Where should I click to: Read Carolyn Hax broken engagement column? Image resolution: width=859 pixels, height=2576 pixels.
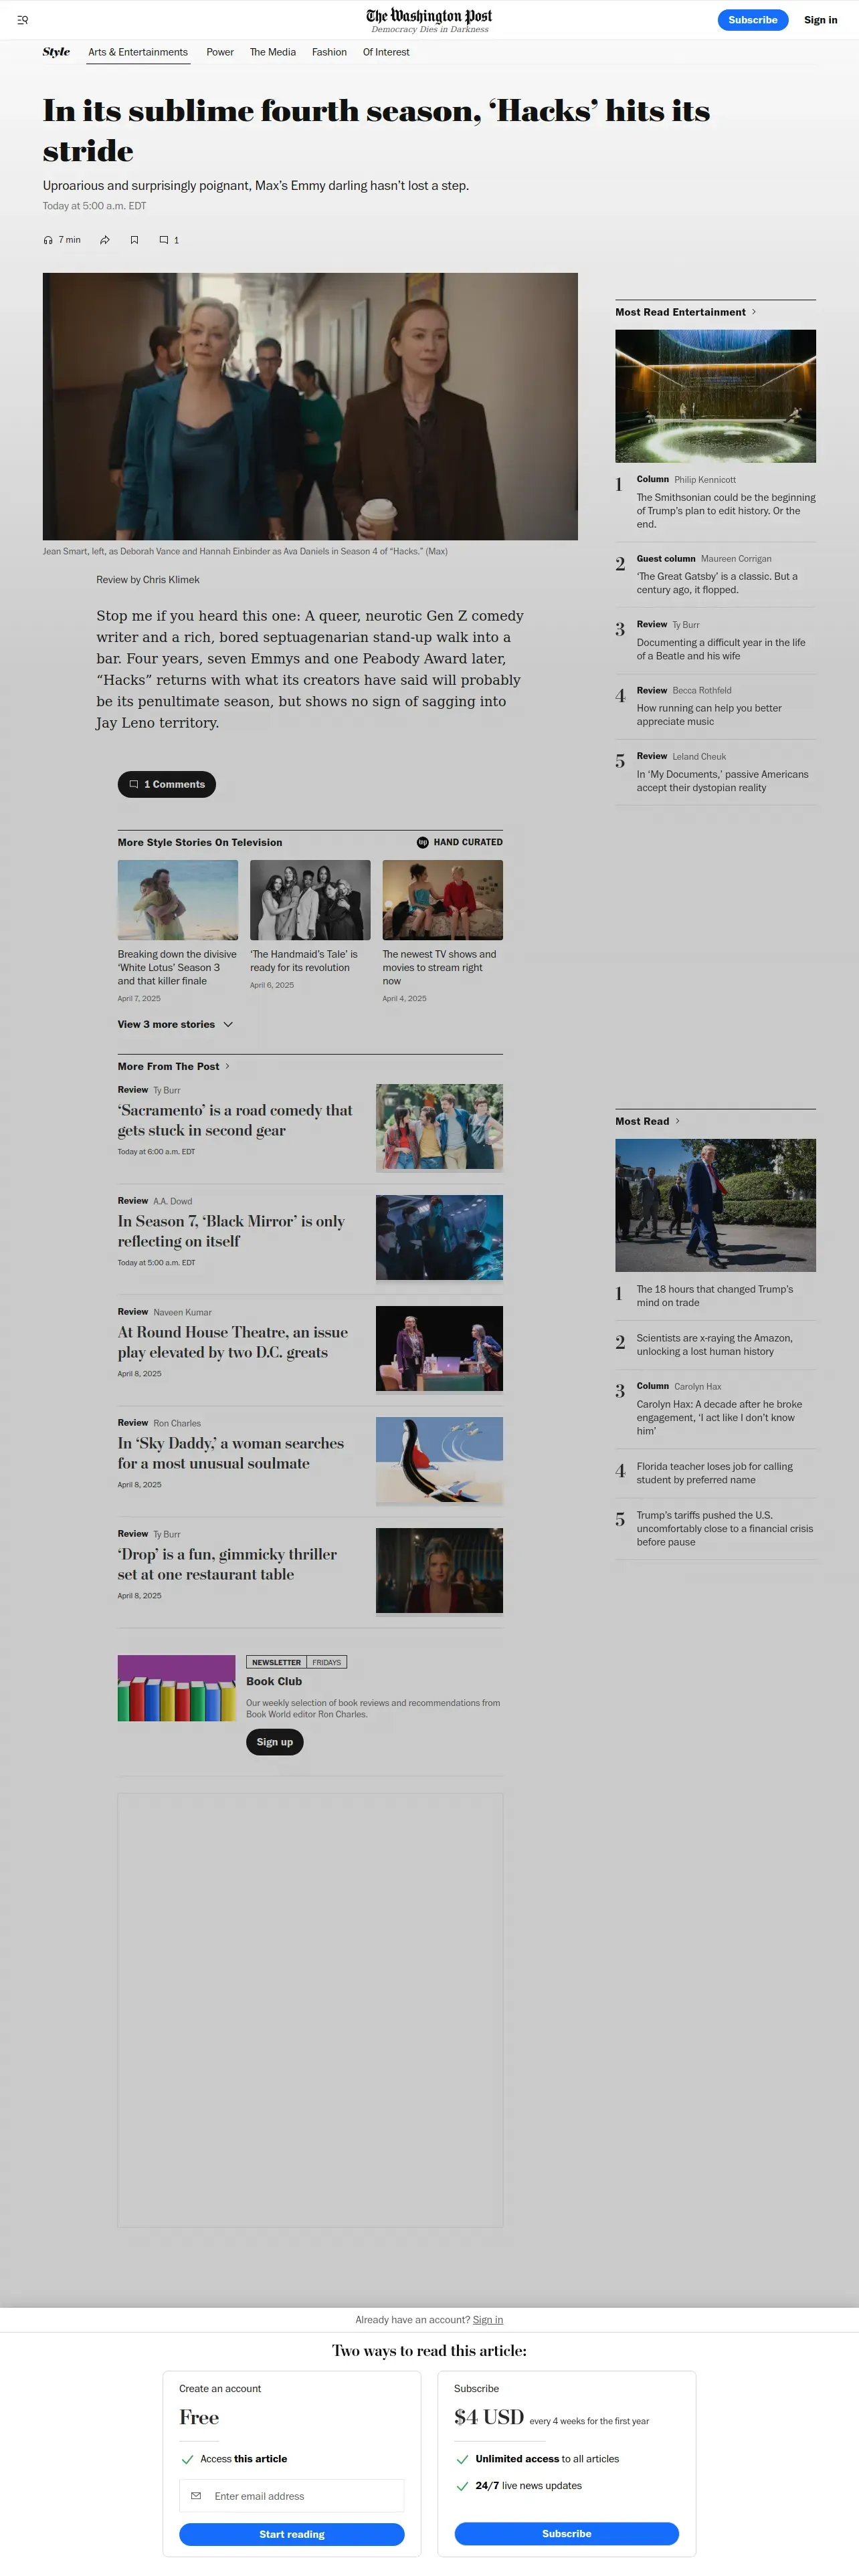[720, 1417]
